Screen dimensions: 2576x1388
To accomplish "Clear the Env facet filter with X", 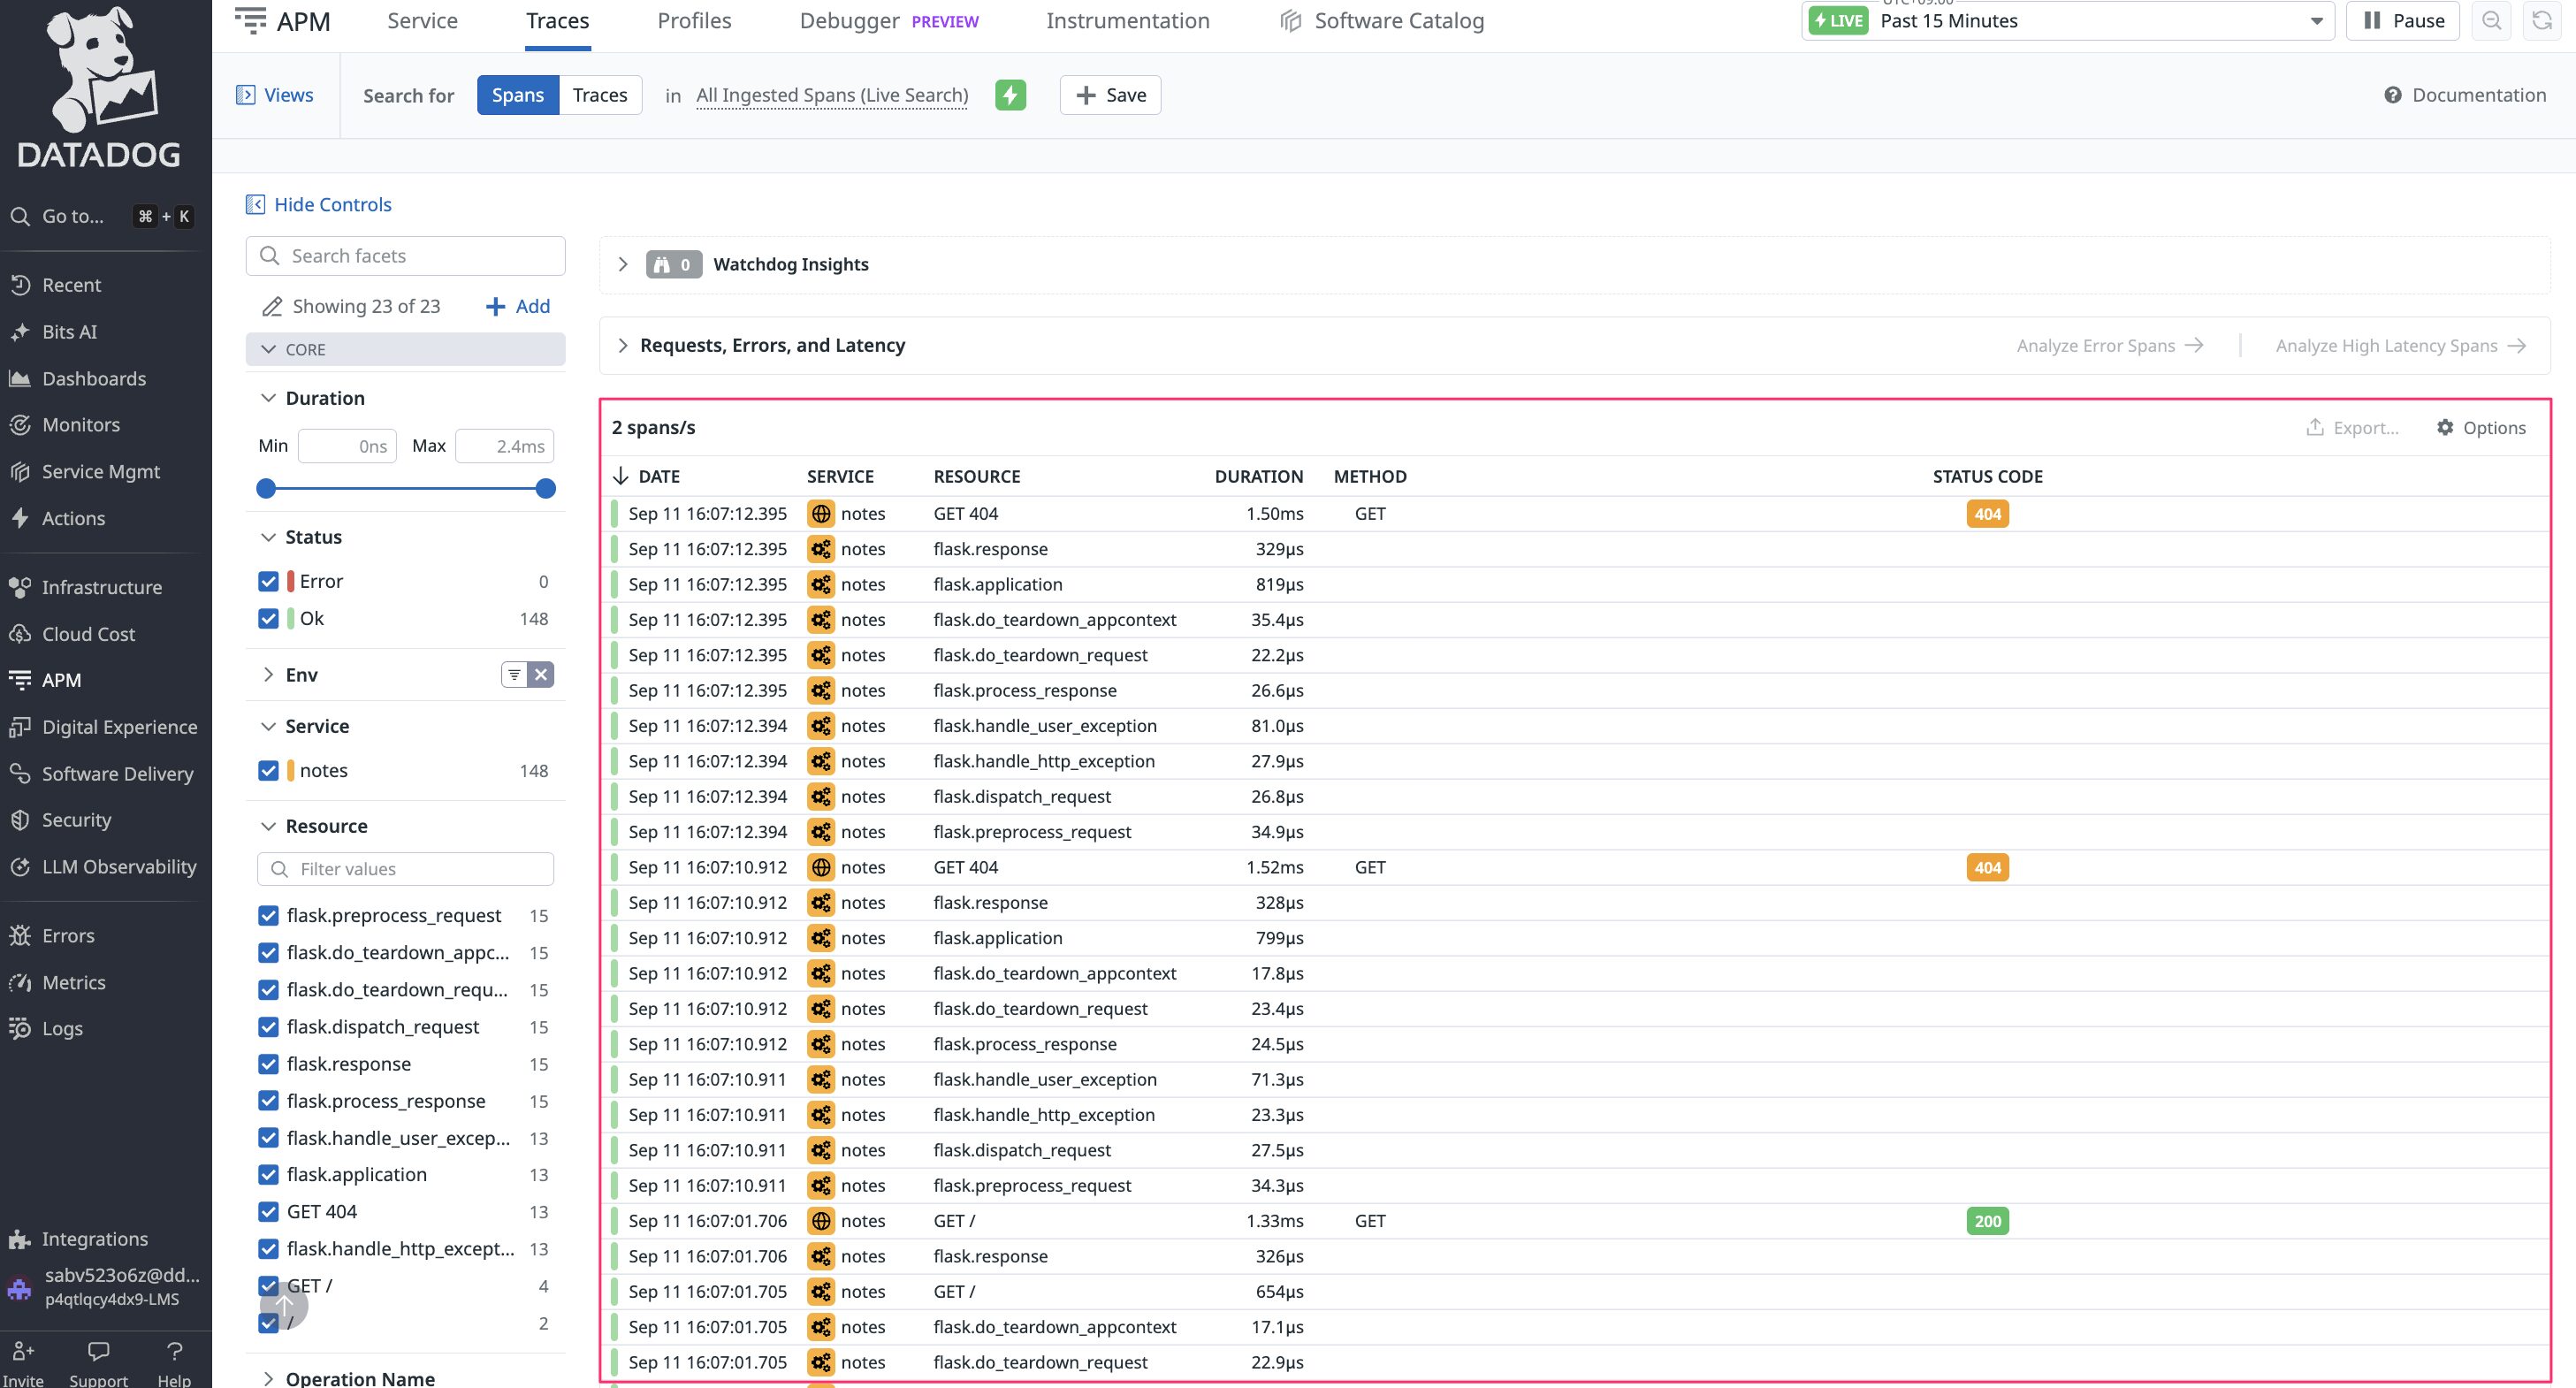I will tap(541, 676).
